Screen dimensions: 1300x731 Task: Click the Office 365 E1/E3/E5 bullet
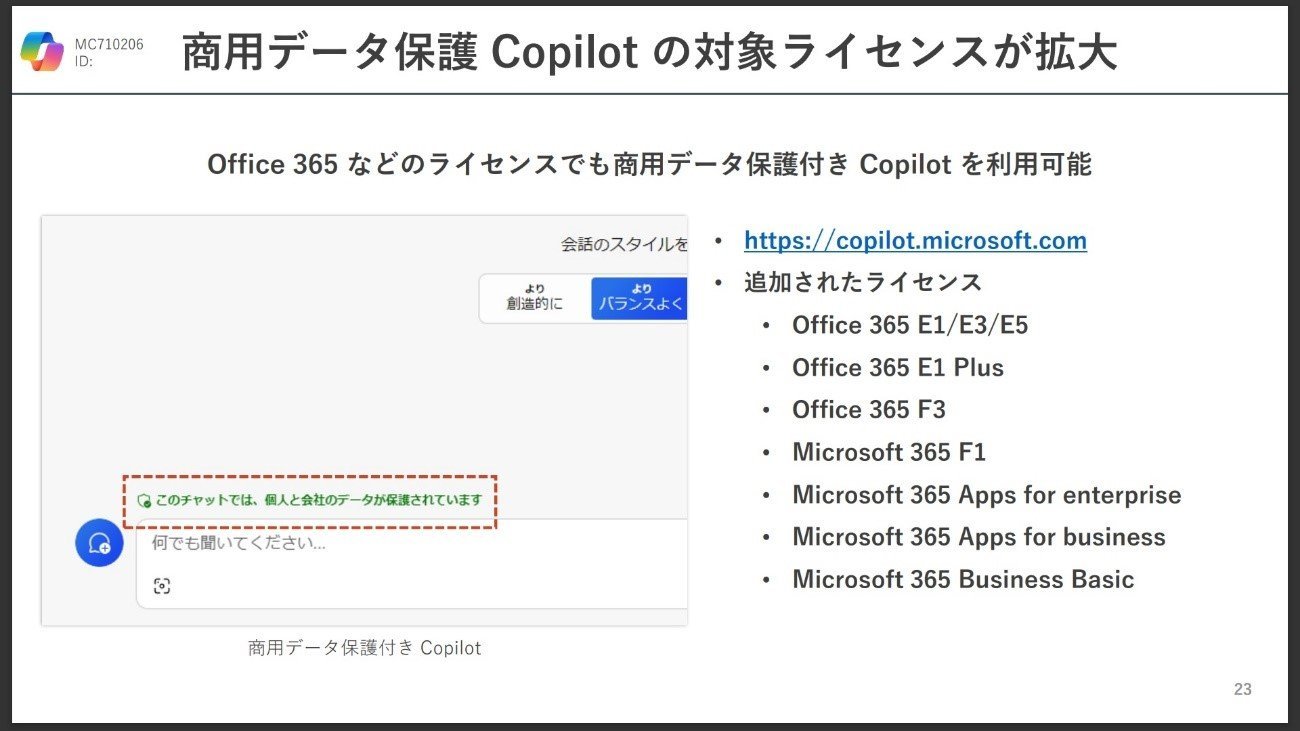(x=910, y=325)
